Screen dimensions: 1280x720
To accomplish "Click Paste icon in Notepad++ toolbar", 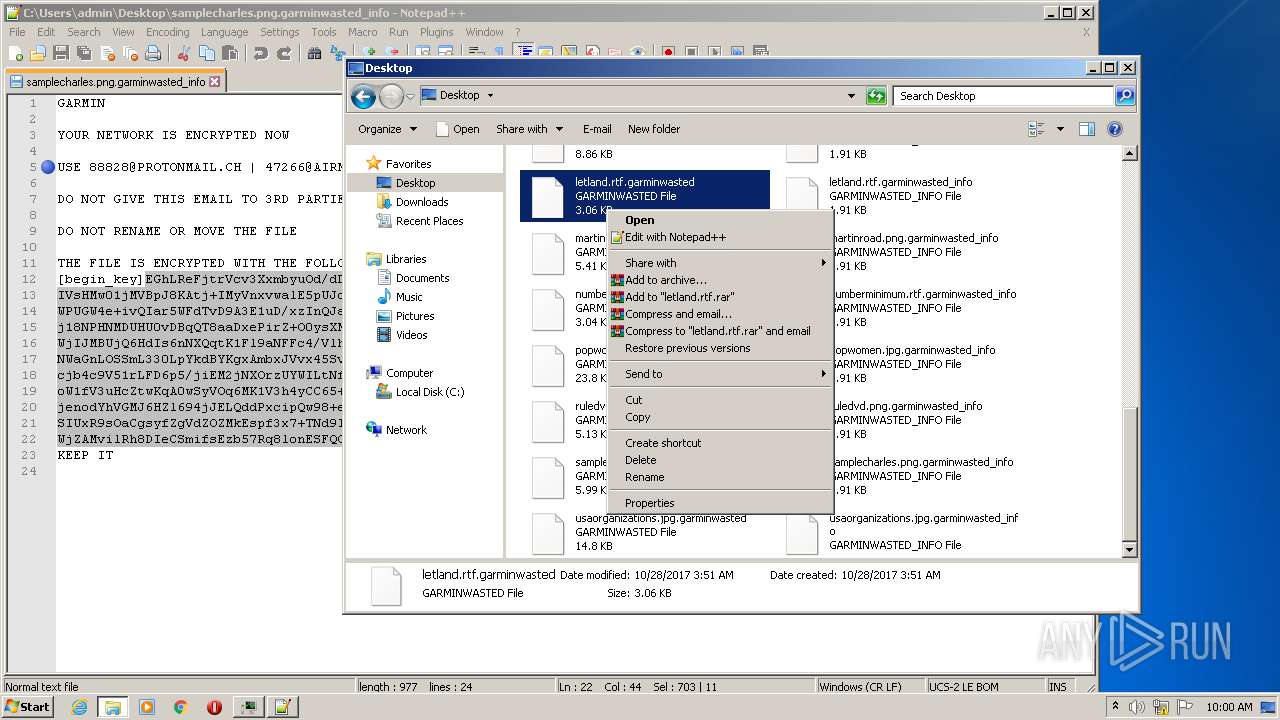I will pos(229,53).
